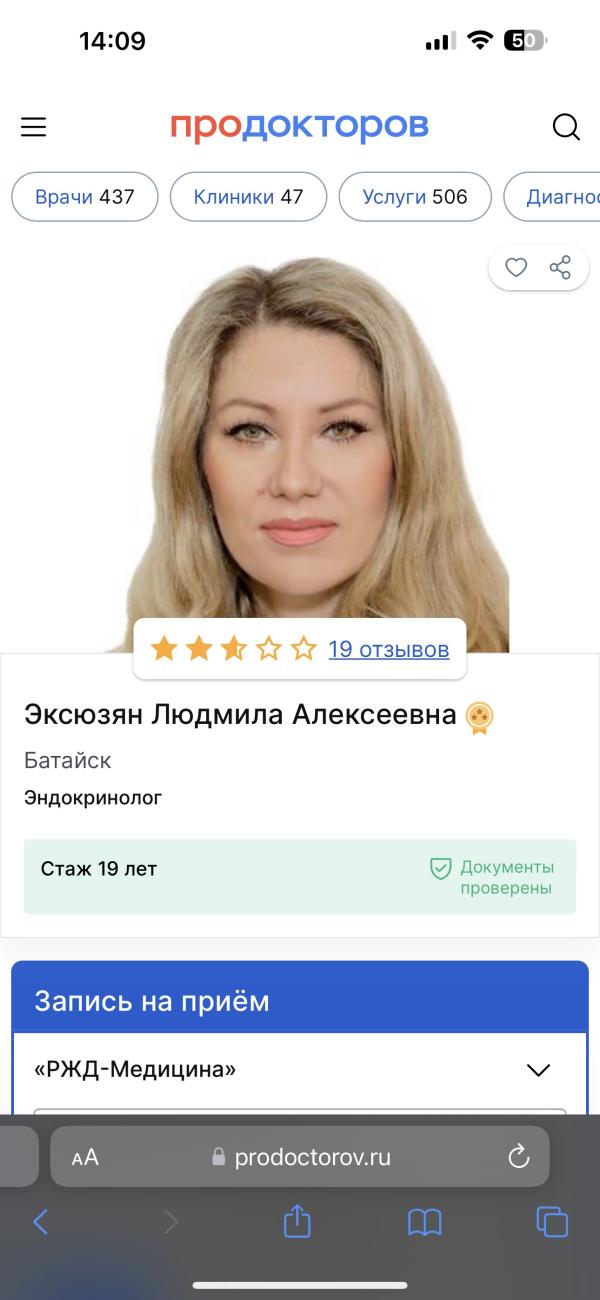Tap the search magnifier icon

coord(566,127)
